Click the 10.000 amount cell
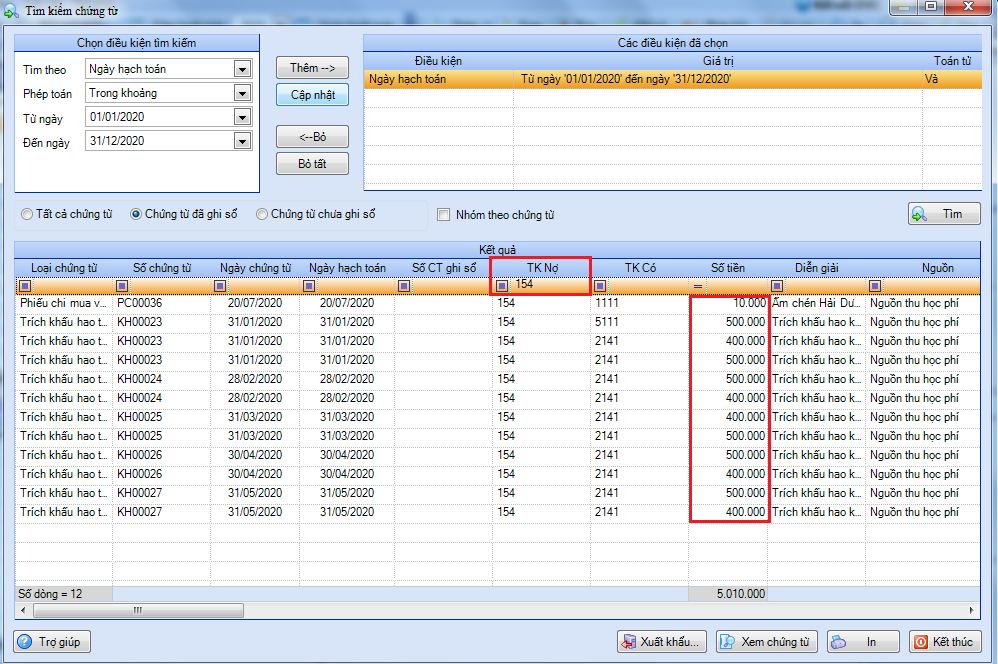The width and height of the screenshot is (998, 664). pyautogui.click(x=728, y=303)
